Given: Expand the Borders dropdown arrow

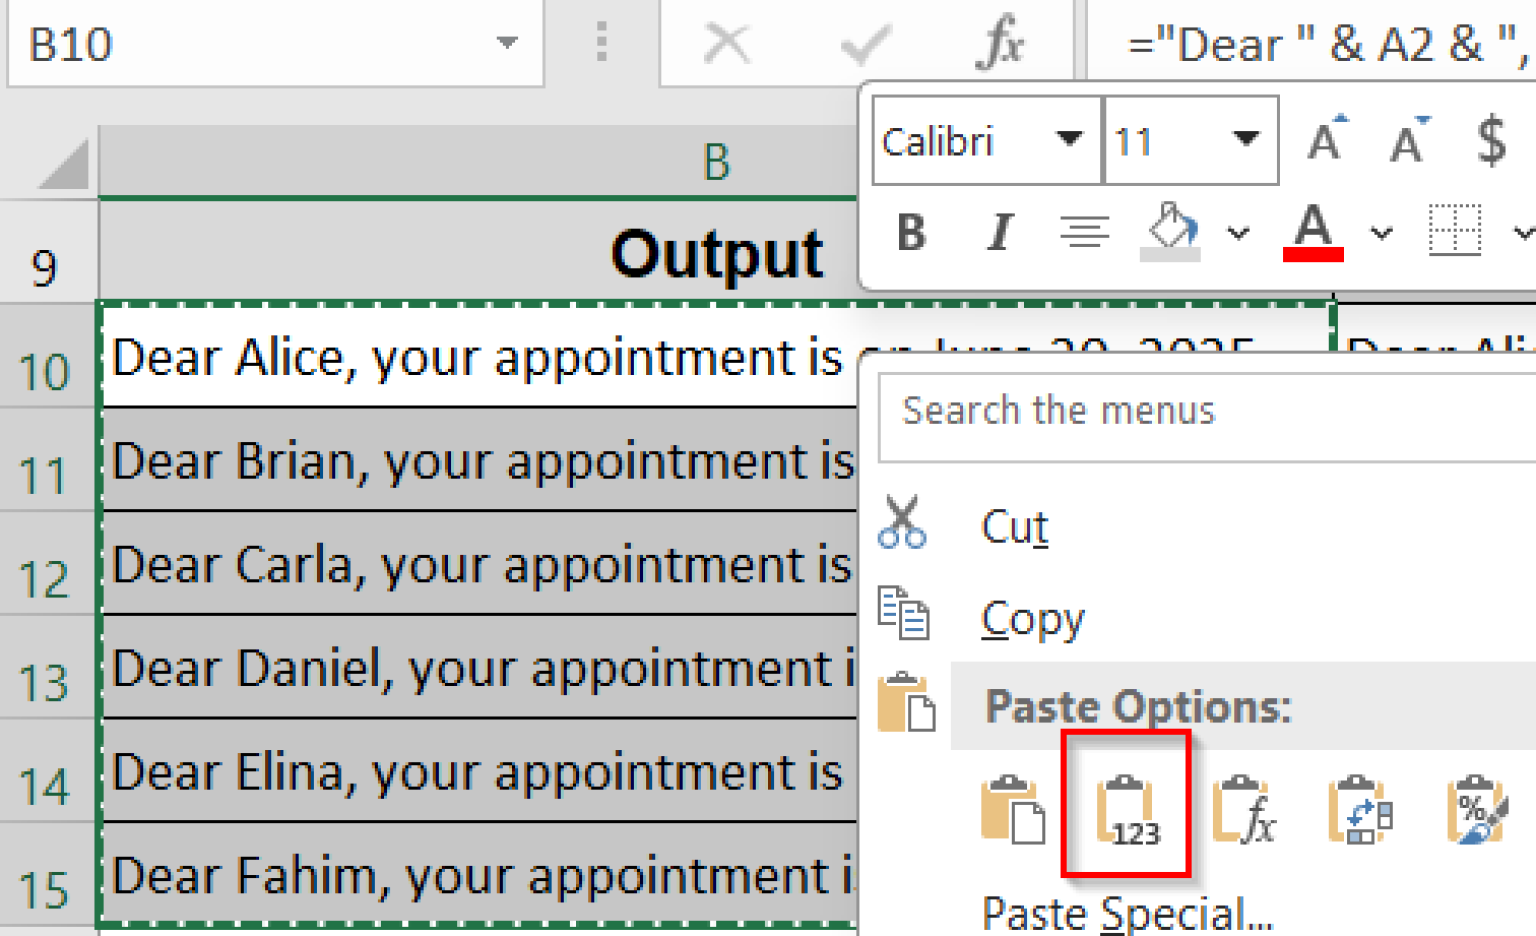Looking at the screenshot, I should click(x=1524, y=232).
